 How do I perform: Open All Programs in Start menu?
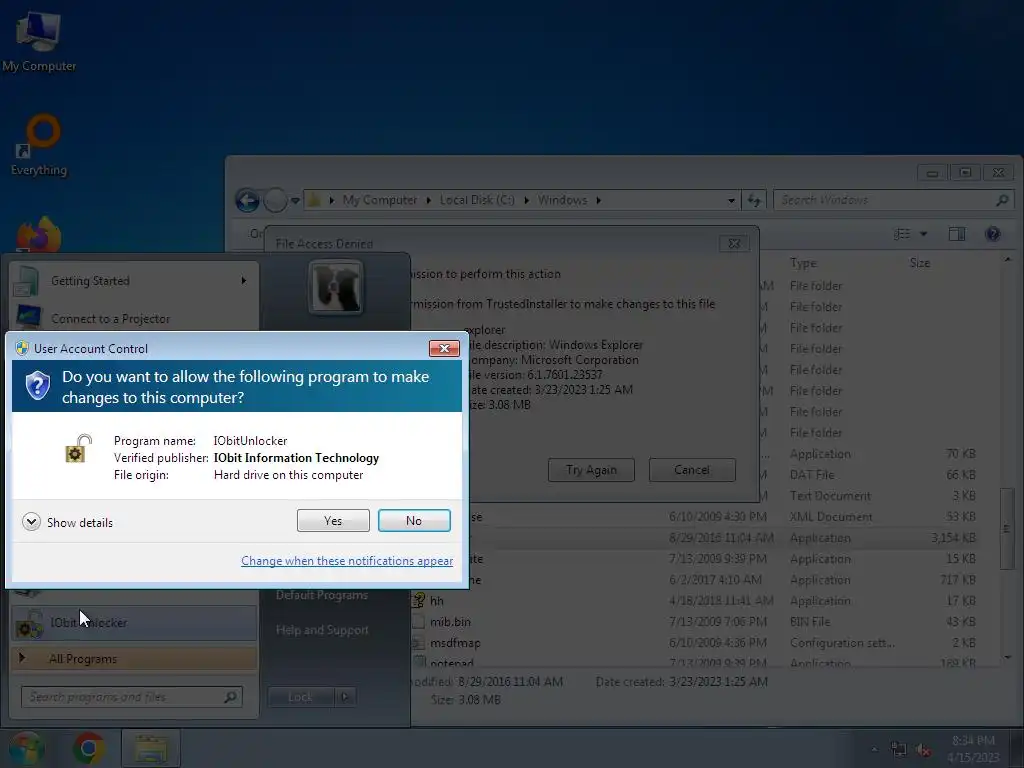(134, 658)
